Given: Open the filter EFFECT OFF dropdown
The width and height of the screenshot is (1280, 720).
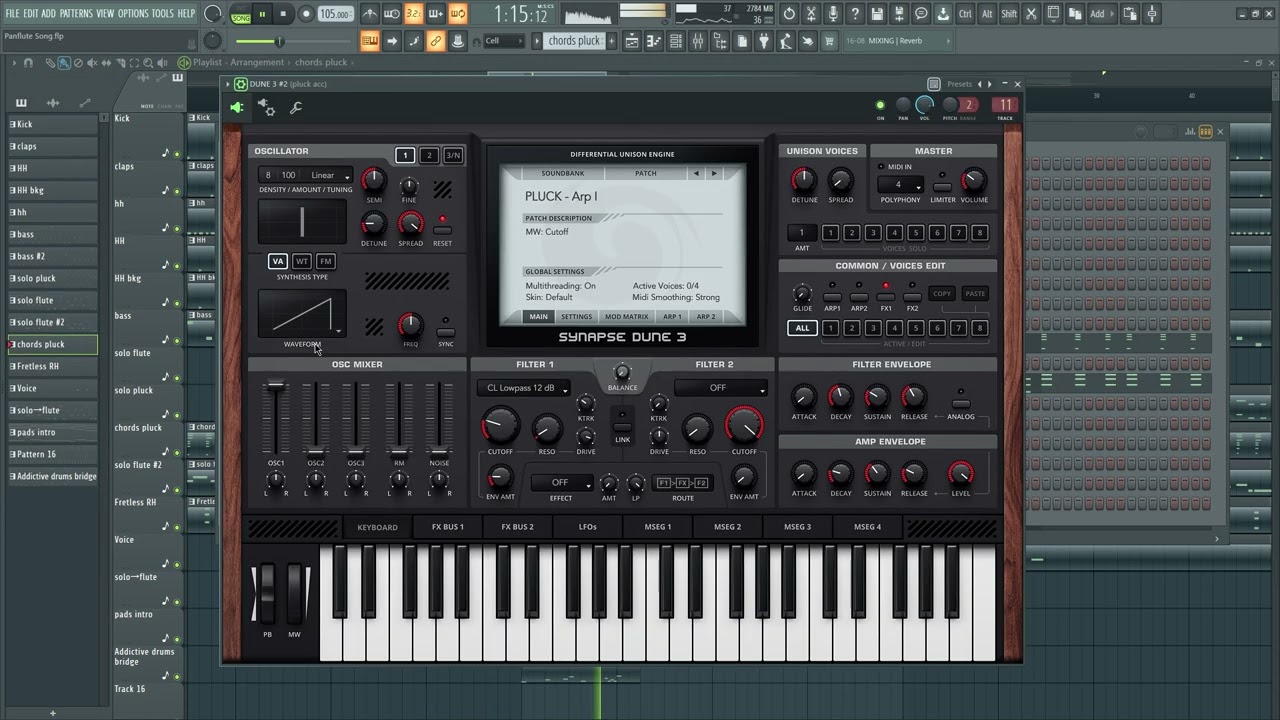Looking at the screenshot, I should click(561, 482).
